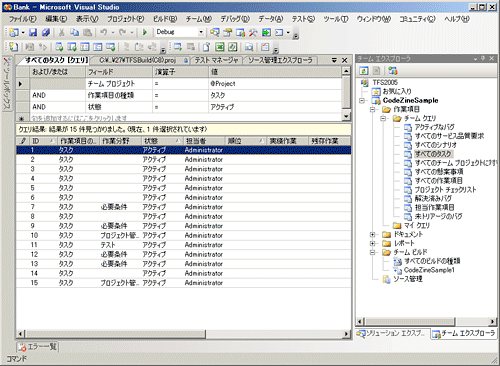Collapse the CodeZineSample project node

coord(362,100)
